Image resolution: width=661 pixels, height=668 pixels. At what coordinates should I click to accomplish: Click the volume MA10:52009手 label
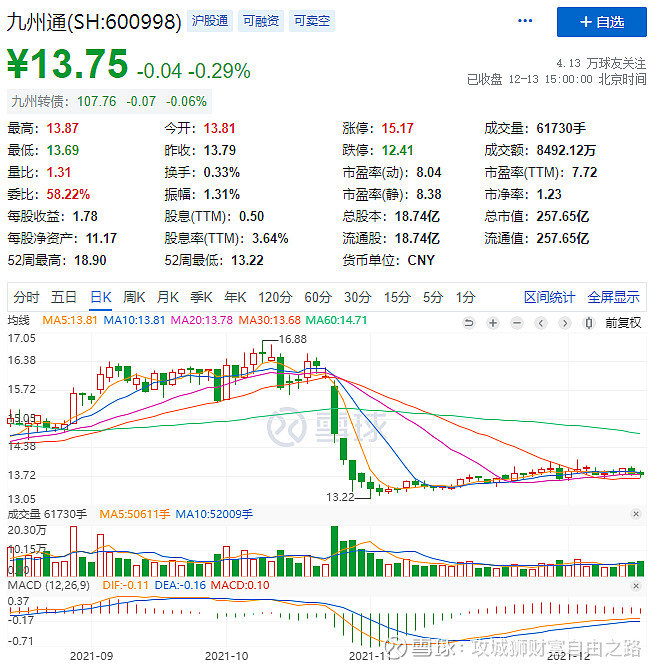[x=214, y=514]
